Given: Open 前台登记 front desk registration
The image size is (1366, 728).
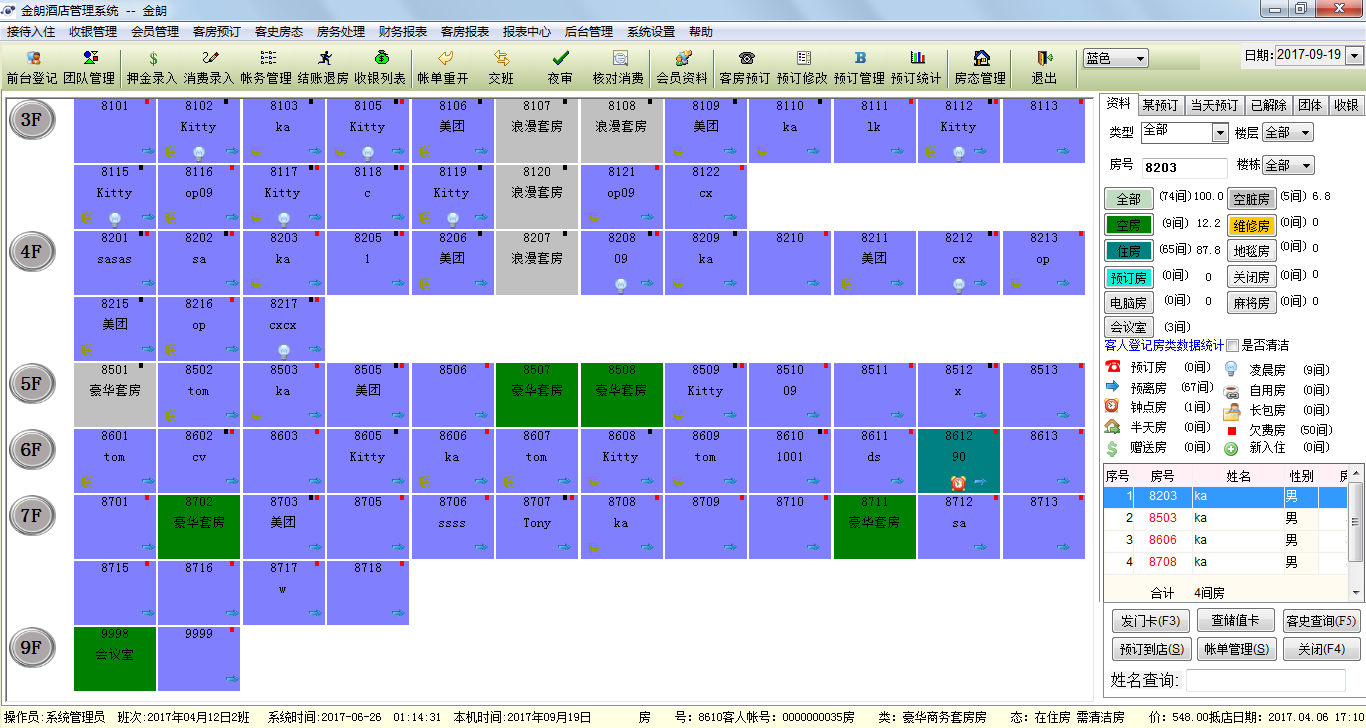Looking at the screenshot, I should tap(32, 68).
